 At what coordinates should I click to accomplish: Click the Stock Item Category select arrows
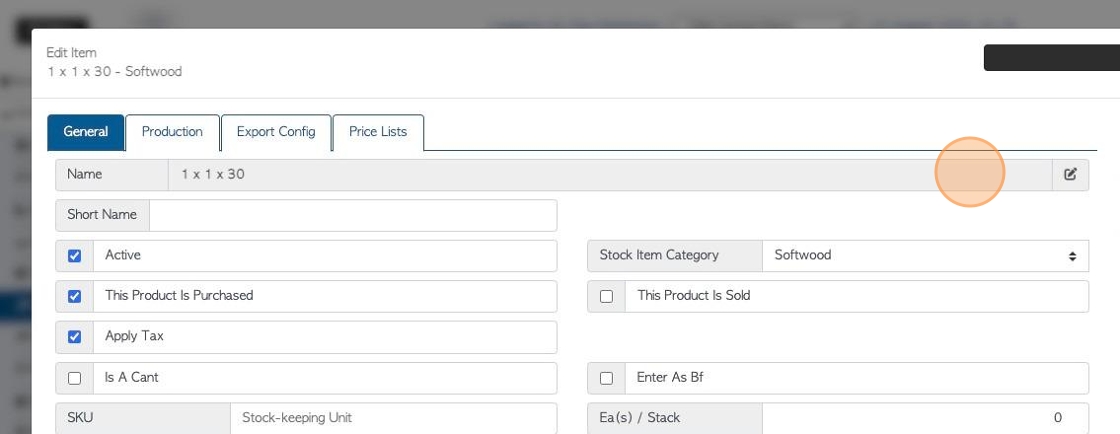pyautogui.click(x=1072, y=256)
